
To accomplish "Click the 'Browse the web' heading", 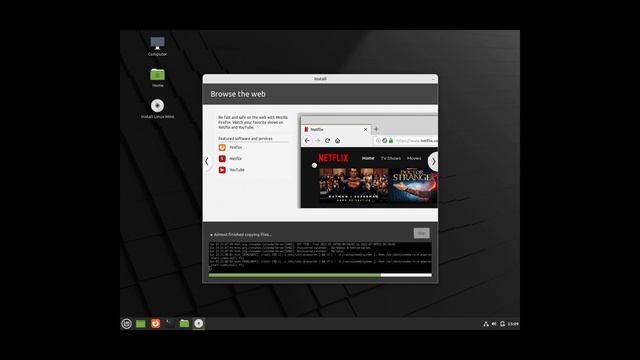I will [x=238, y=94].
